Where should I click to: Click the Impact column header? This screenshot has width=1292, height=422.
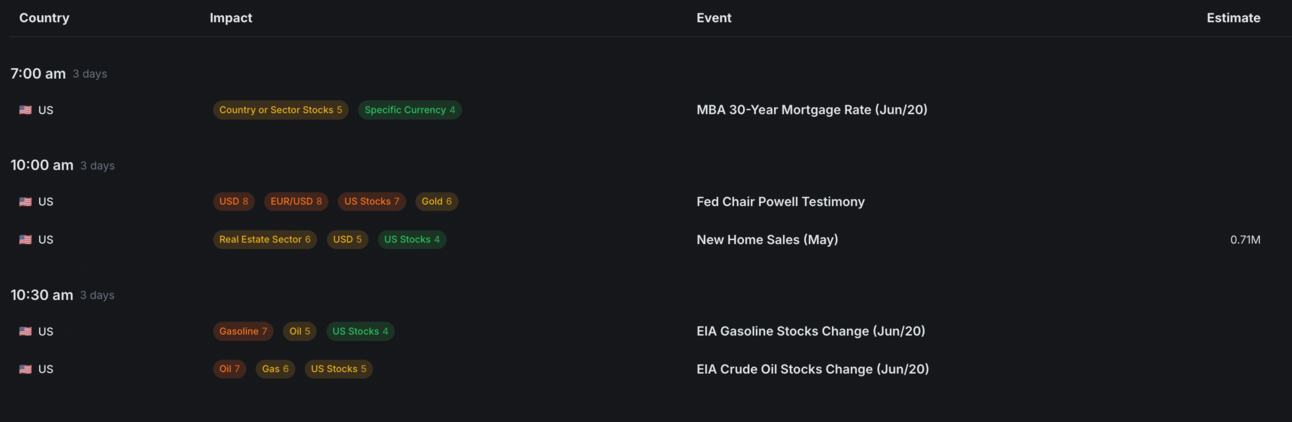pyautogui.click(x=231, y=18)
